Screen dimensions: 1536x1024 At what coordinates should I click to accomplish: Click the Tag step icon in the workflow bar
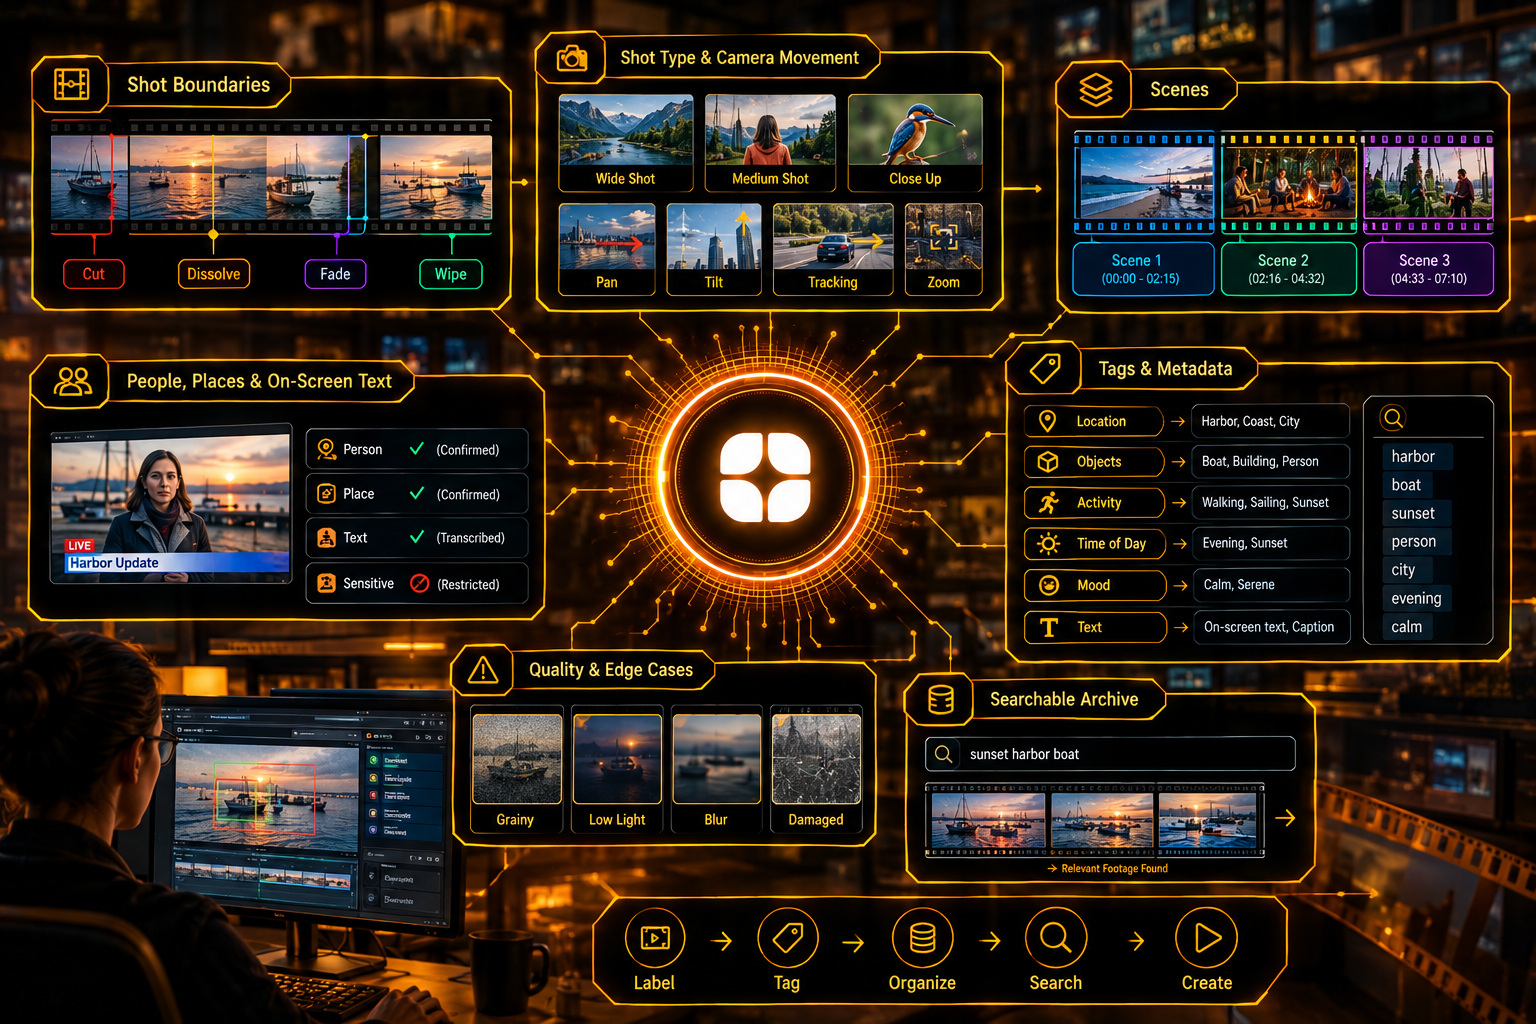tap(788, 938)
